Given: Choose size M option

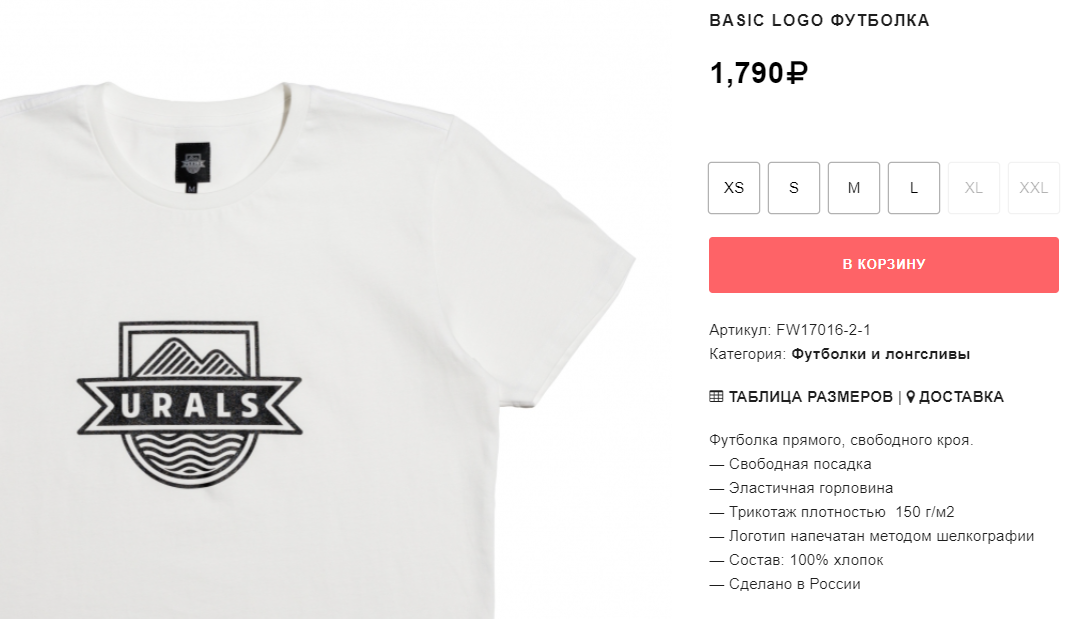Looking at the screenshot, I should pyautogui.click(x=854, y=188).
